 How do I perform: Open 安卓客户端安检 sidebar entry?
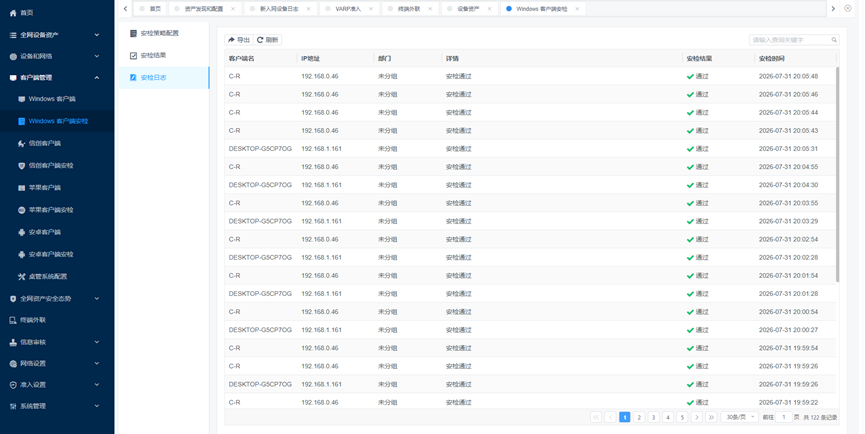coord(51,254)
